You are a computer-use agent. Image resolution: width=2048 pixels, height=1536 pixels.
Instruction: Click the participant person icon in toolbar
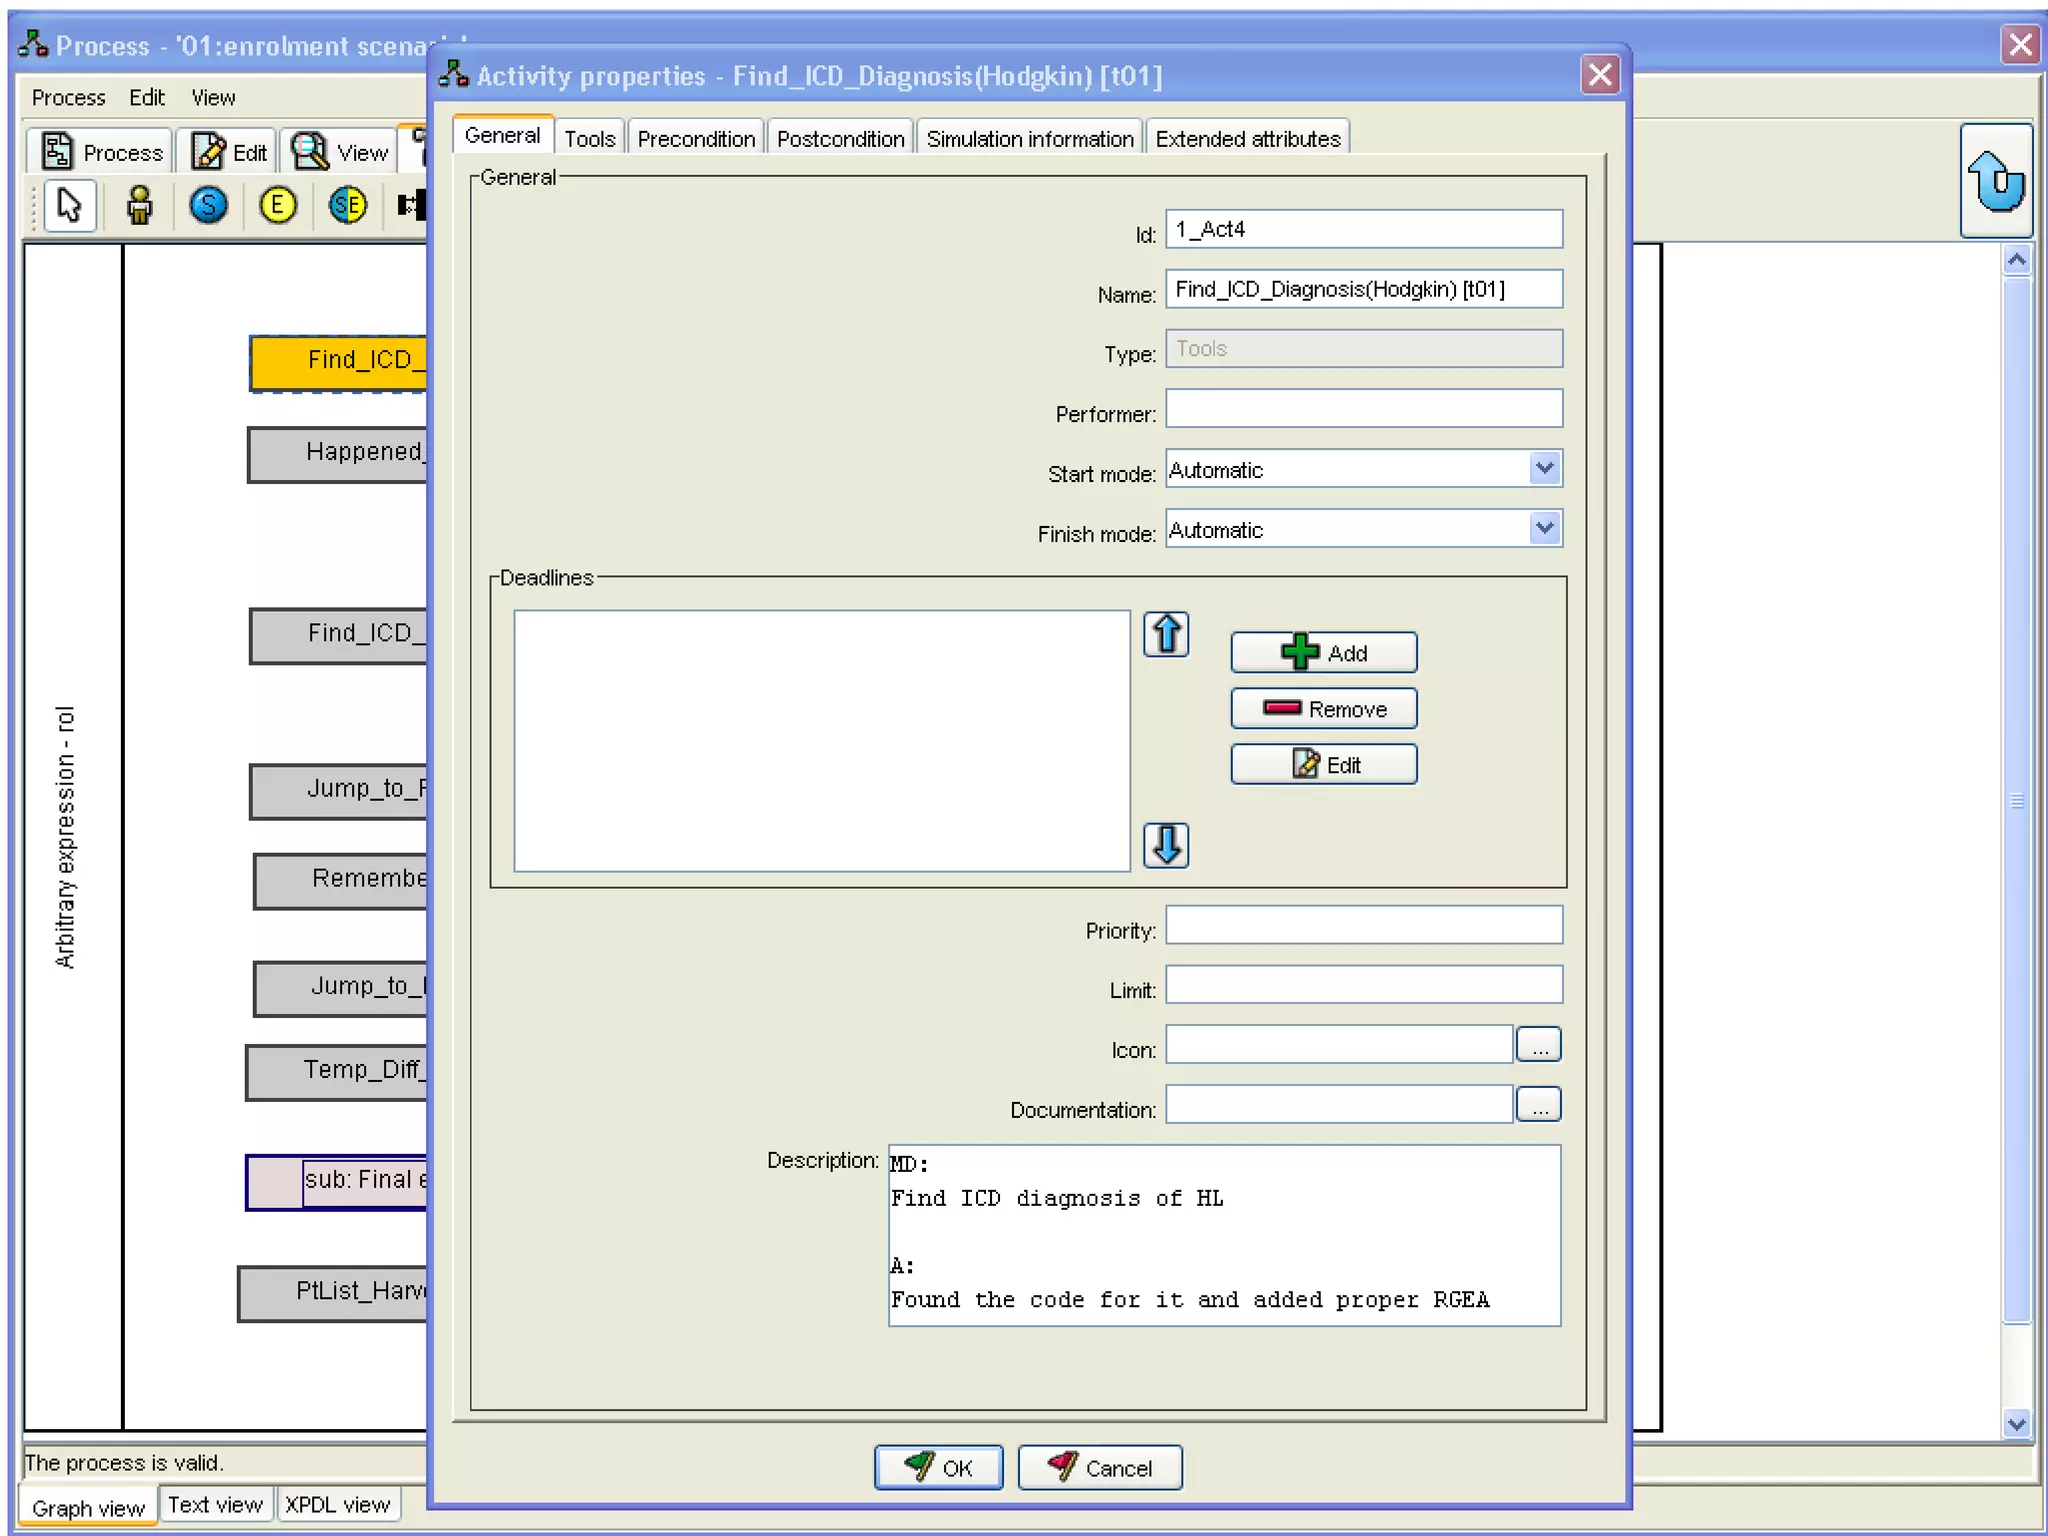coord(139,206)
